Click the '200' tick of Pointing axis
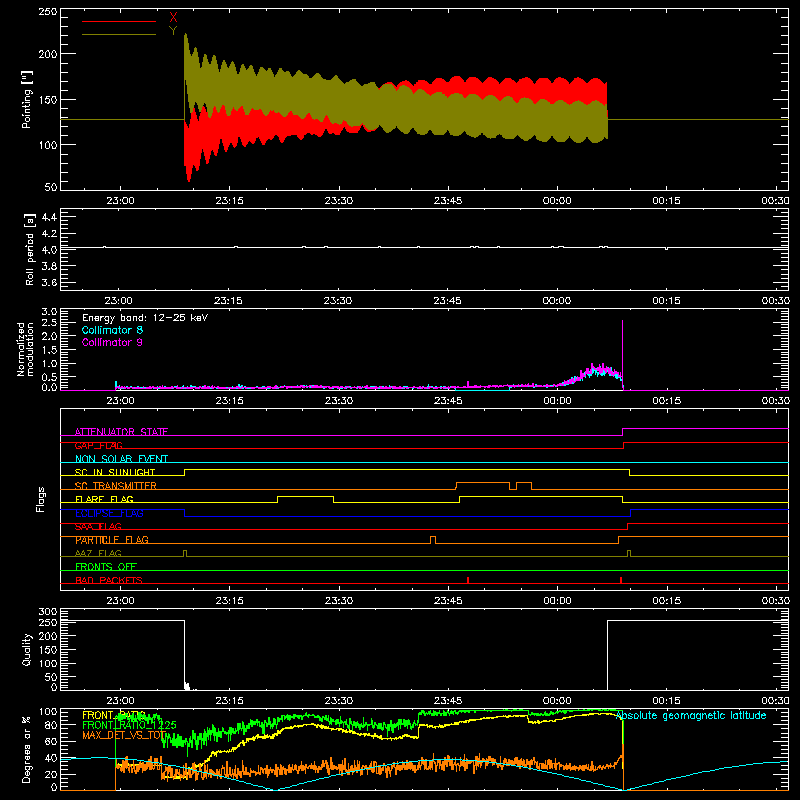Screen dimensions: 800x800 pyautogui.click(x=47, y=54)
